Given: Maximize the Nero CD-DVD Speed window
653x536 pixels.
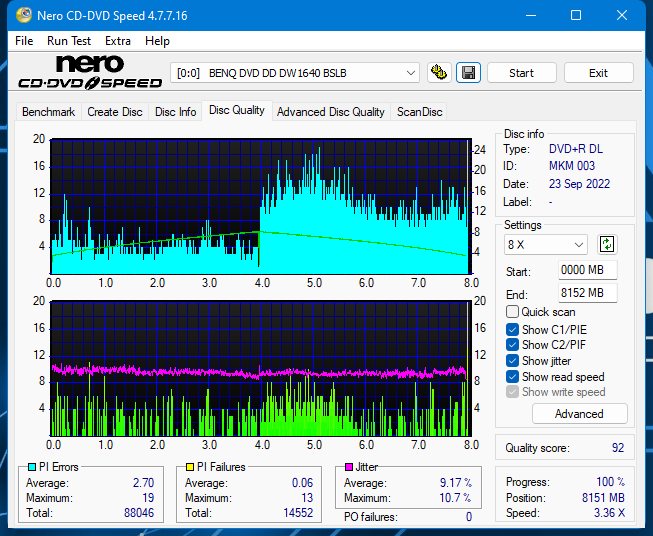Looking at the screenshot, I should click(x=576, y=15).
